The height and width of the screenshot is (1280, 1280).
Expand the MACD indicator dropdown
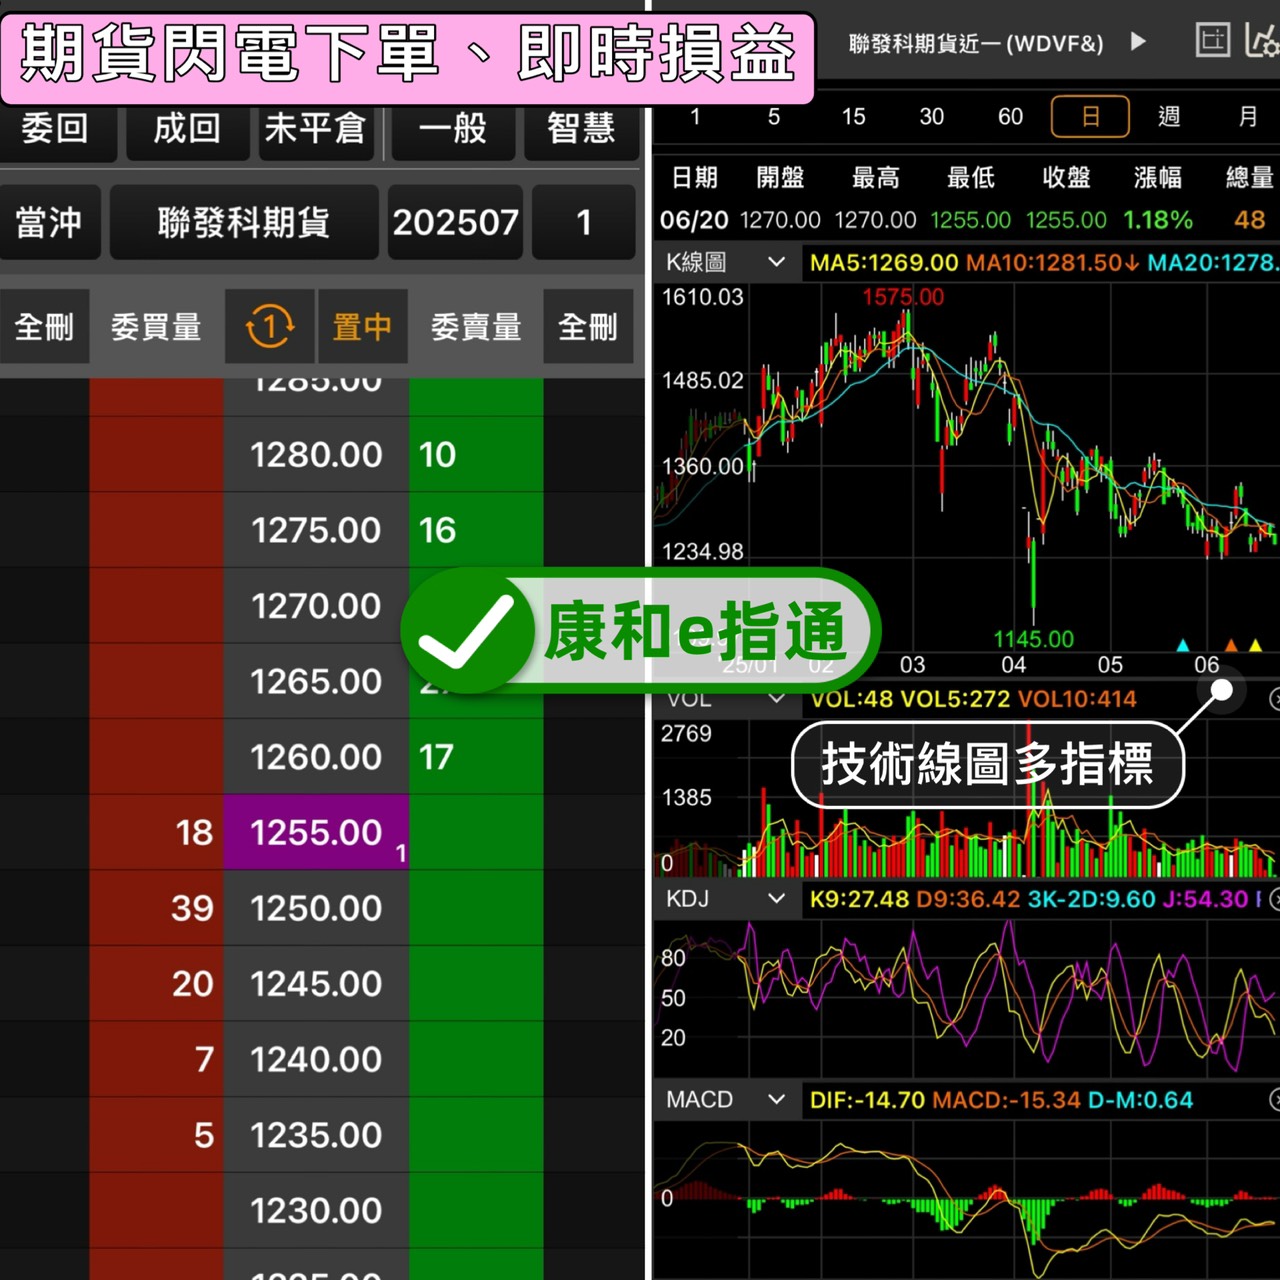click(x=726, y=1100)
